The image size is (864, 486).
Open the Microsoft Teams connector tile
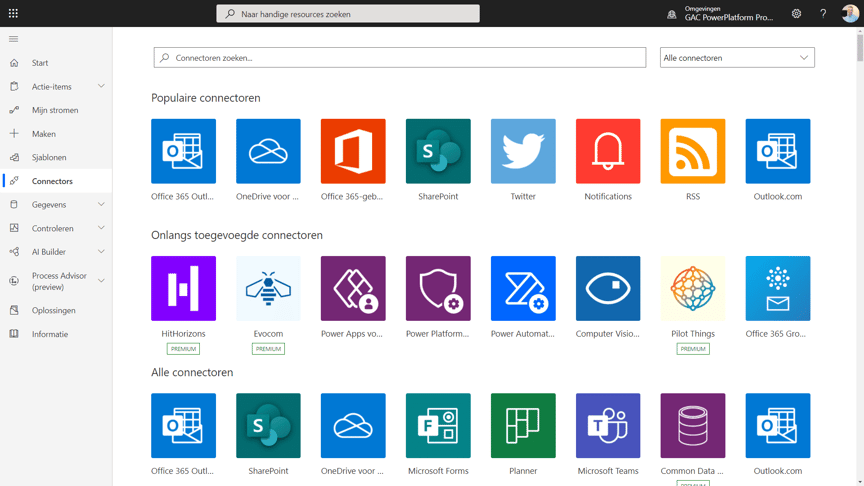(608, 425)
